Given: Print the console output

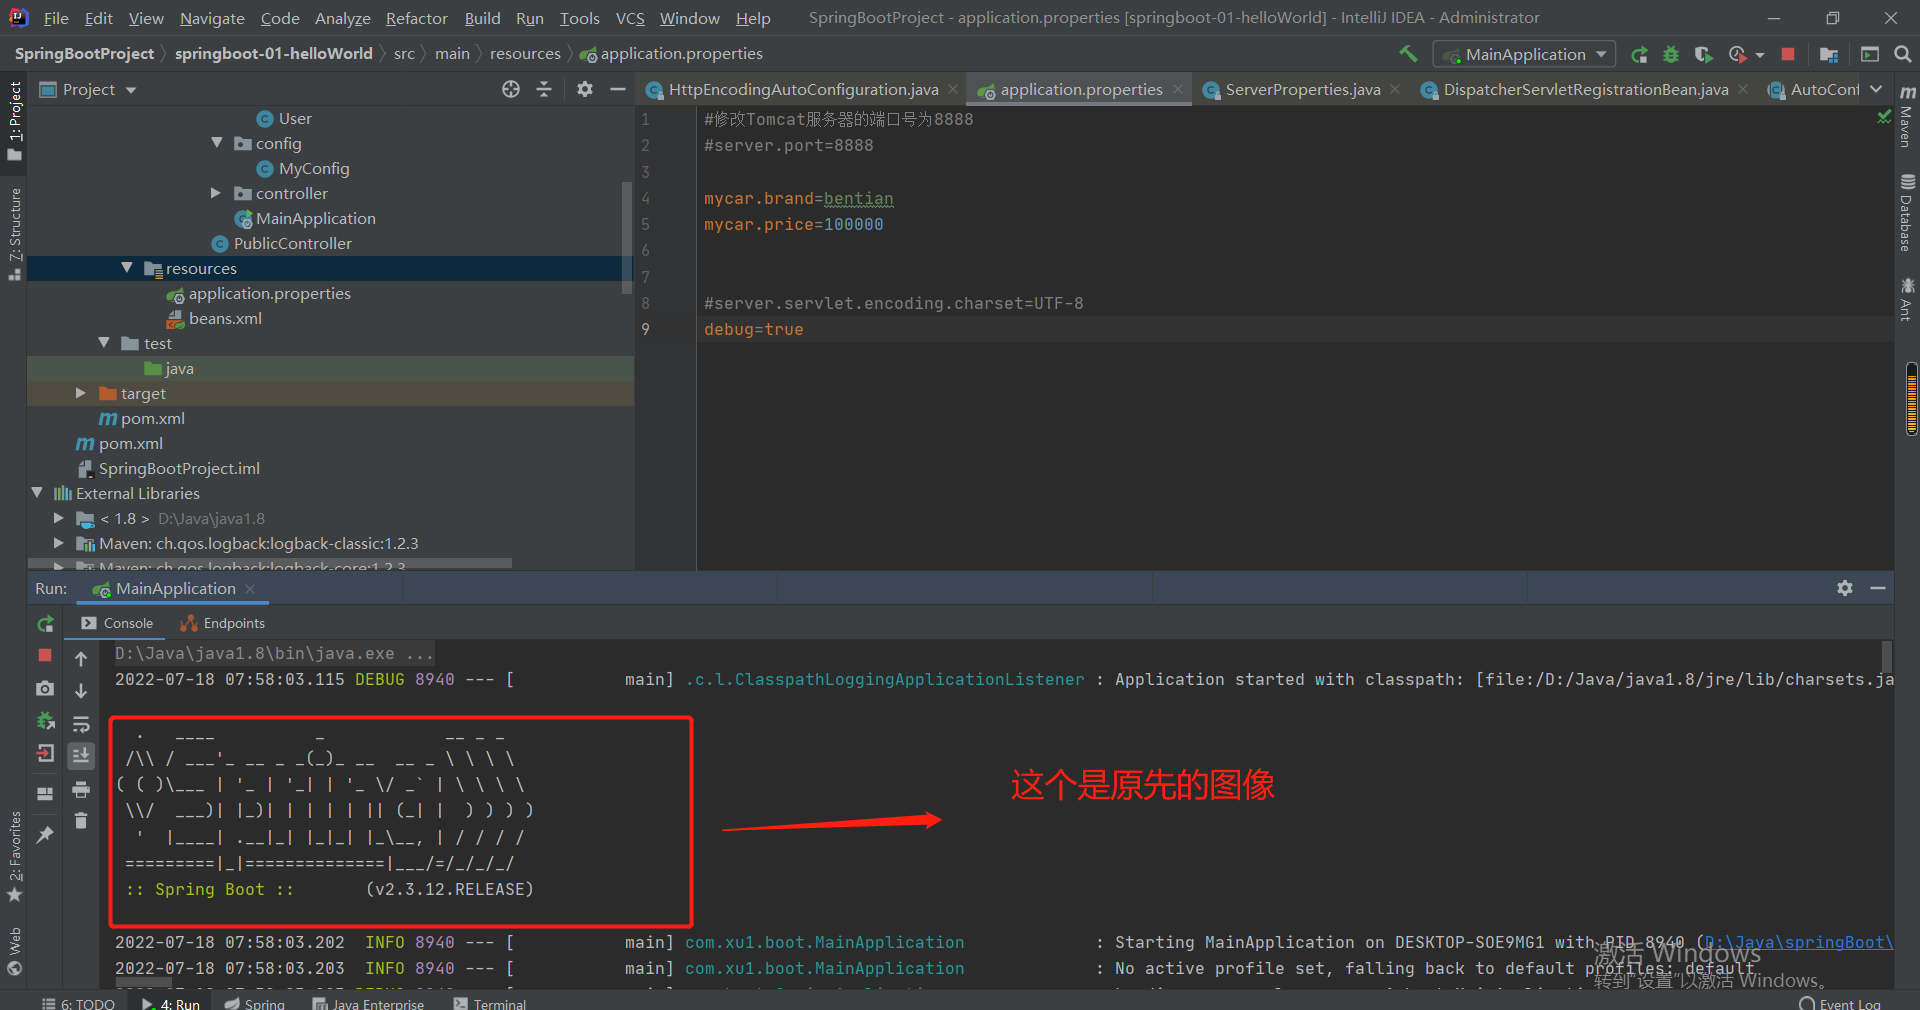Looking at the screenshot, I should click(x=81, y=789).
